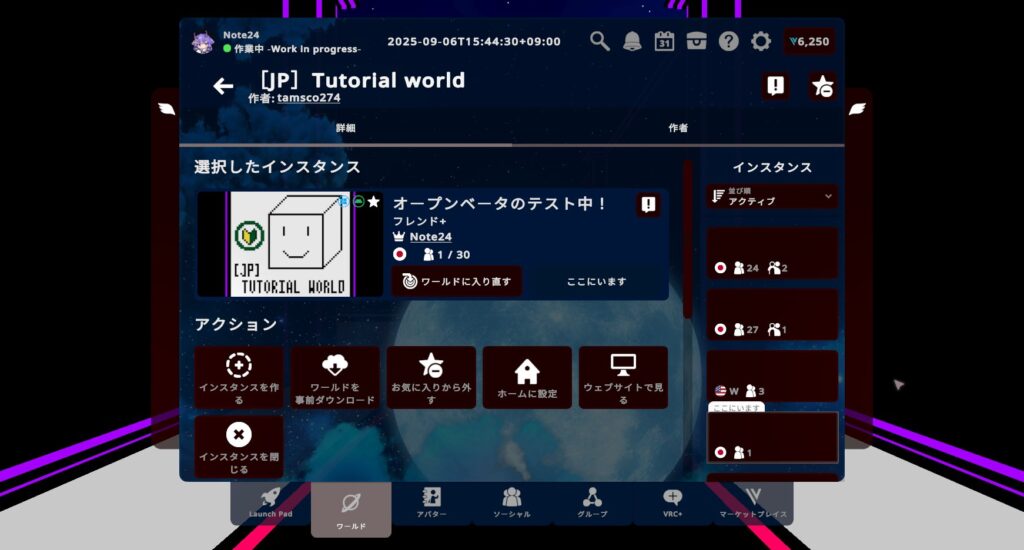Open the アバター tab

pos(432,504)
